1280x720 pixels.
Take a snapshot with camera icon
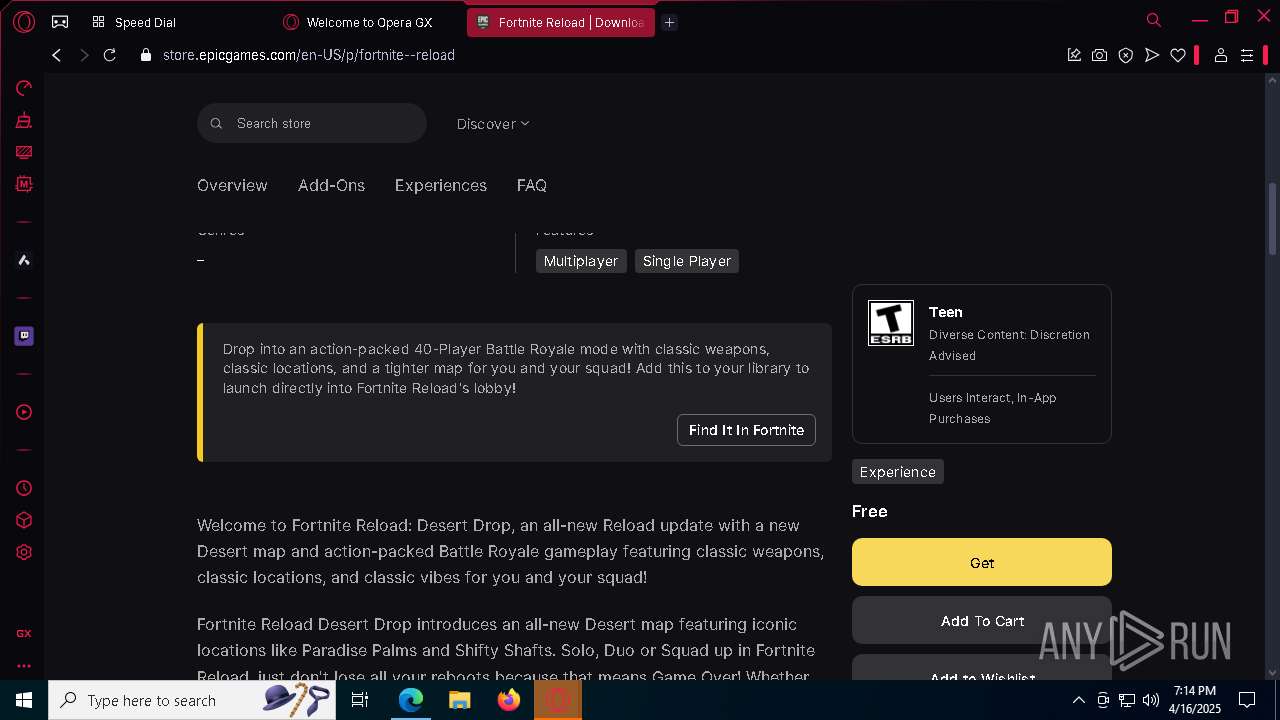click(1100, 55)
